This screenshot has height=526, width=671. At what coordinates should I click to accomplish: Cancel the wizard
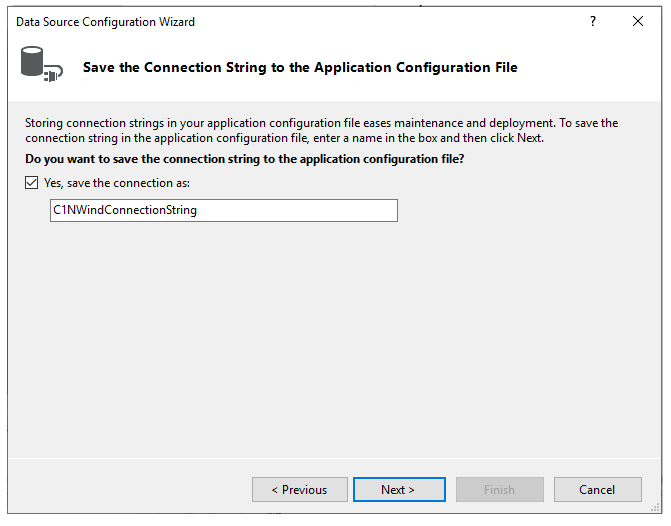click(597, 490)
